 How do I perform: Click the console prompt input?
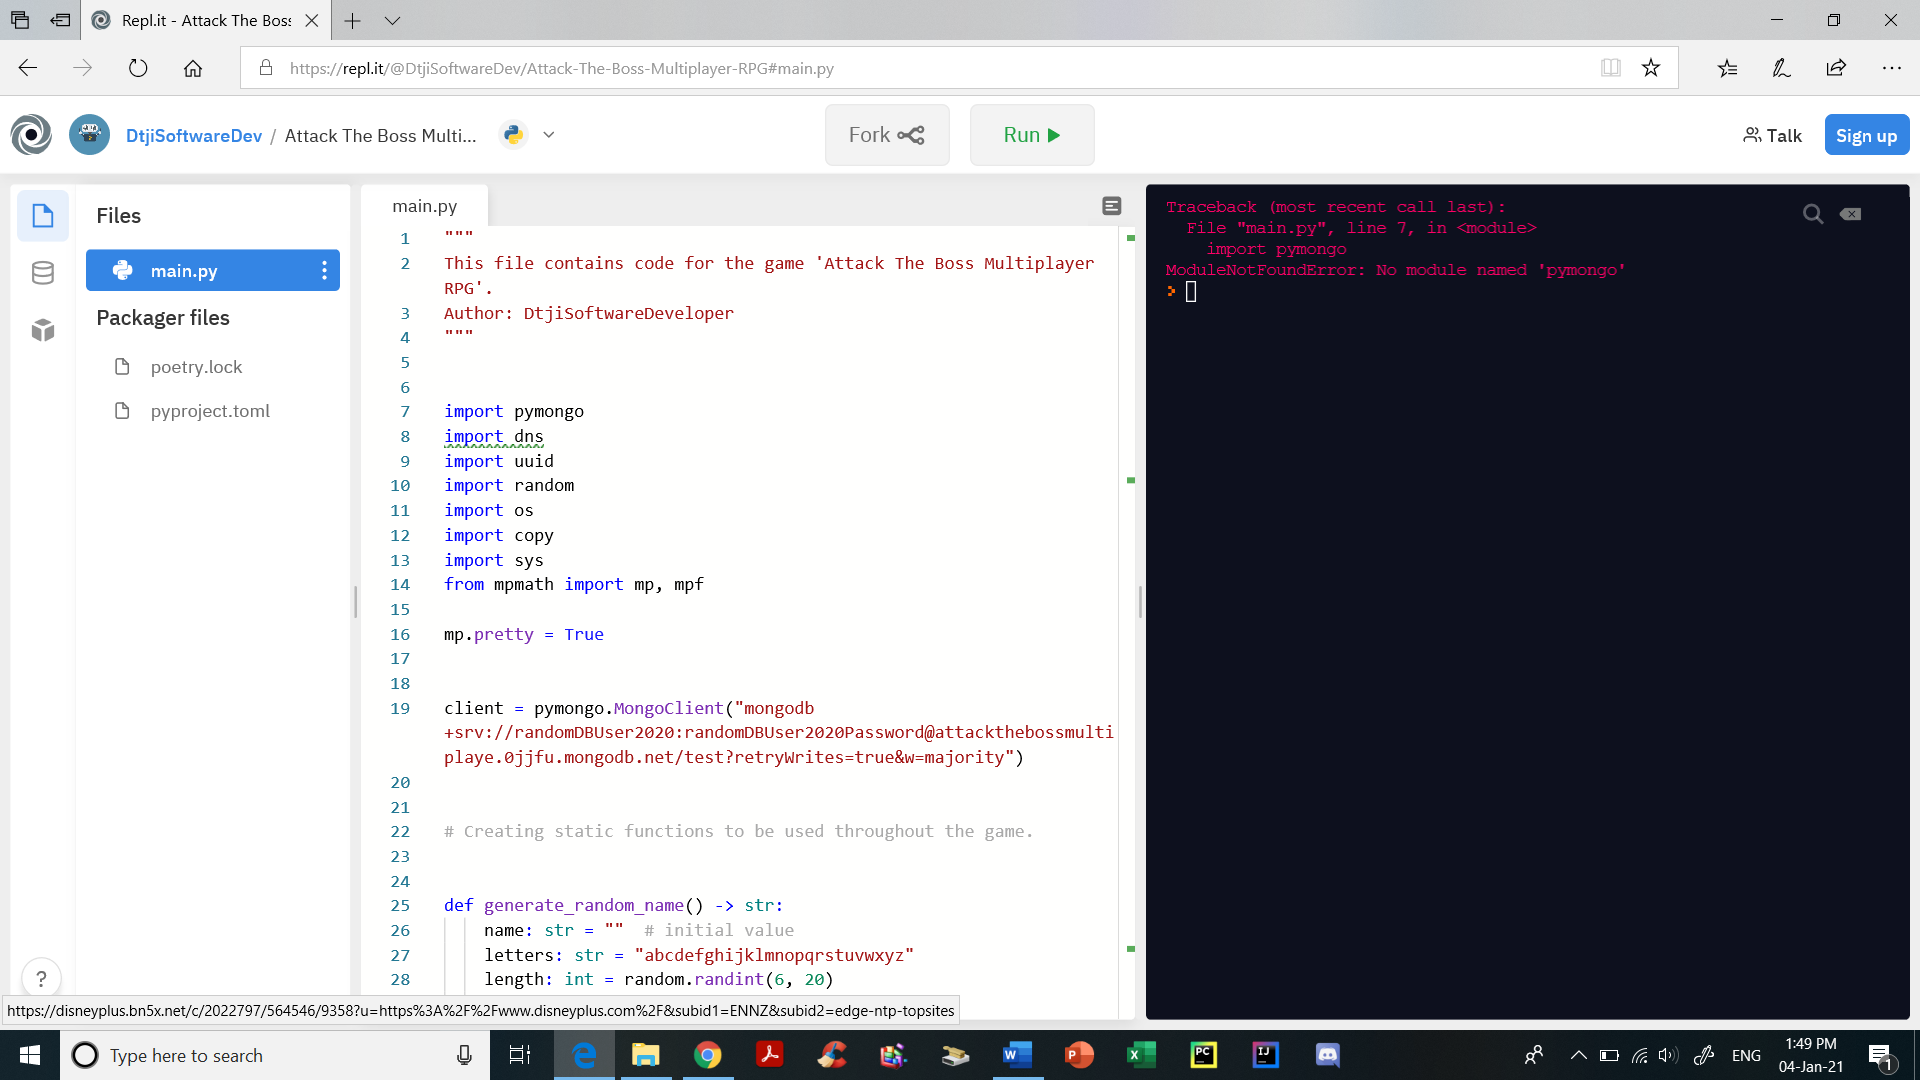point(1191,291)
